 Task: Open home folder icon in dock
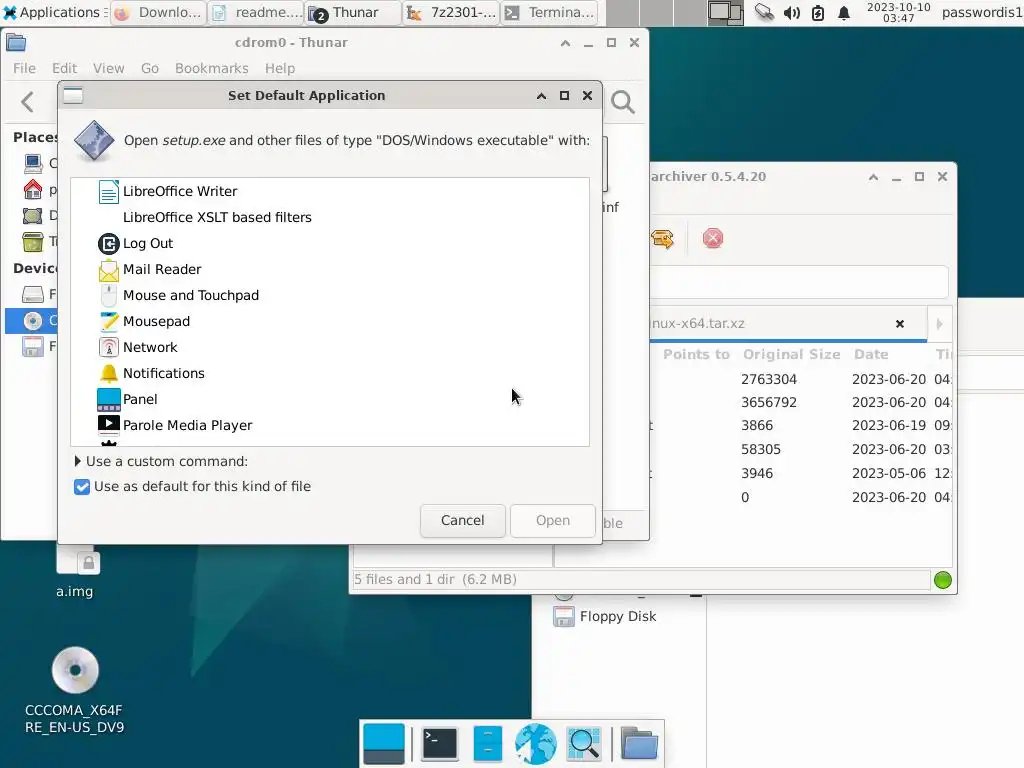pyautogui.click(x=639, y=744)
